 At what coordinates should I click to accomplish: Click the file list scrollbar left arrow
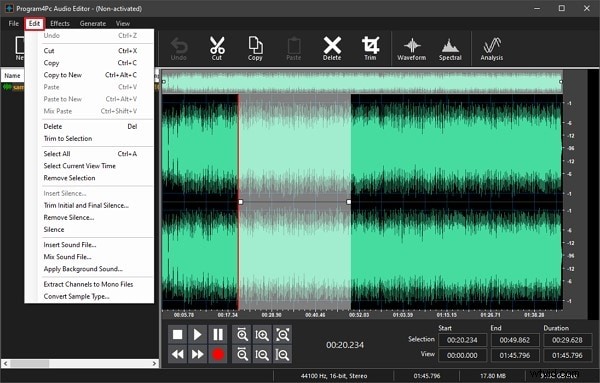(x=5, y=363)
